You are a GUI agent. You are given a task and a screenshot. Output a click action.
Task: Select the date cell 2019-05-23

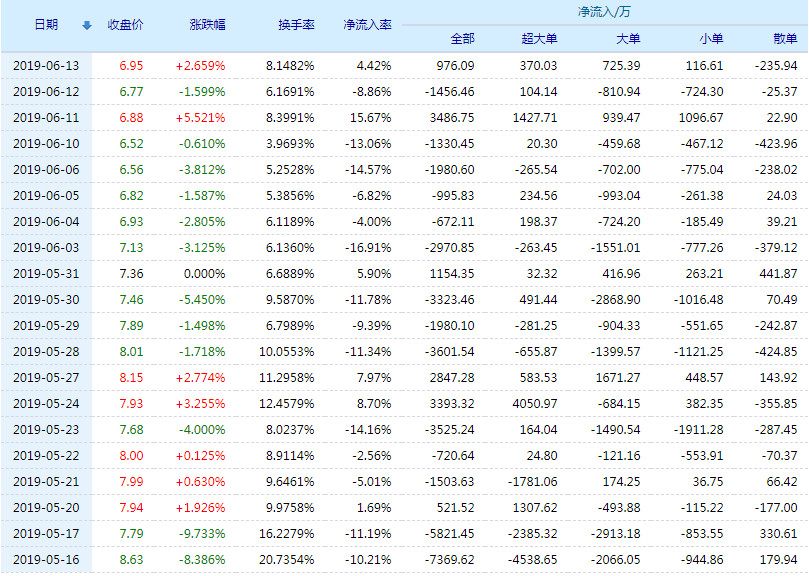pyautogui.click(x=46, y=429)
